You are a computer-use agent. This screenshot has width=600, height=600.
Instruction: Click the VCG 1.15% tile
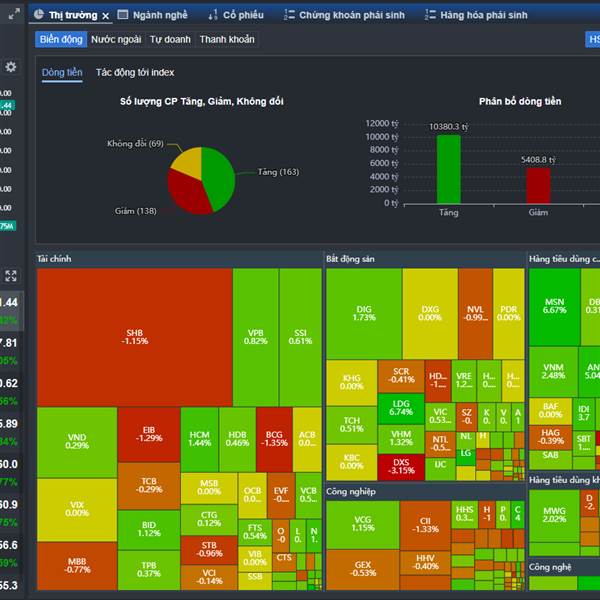click(363, 525)
